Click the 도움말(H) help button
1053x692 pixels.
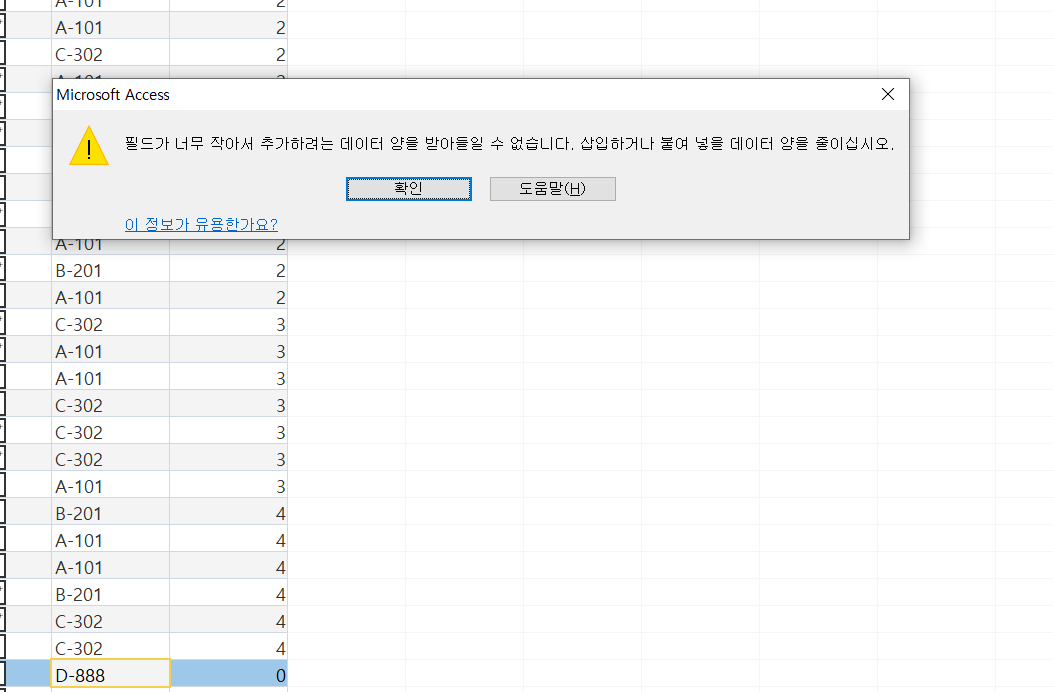[x=552, y=189]
